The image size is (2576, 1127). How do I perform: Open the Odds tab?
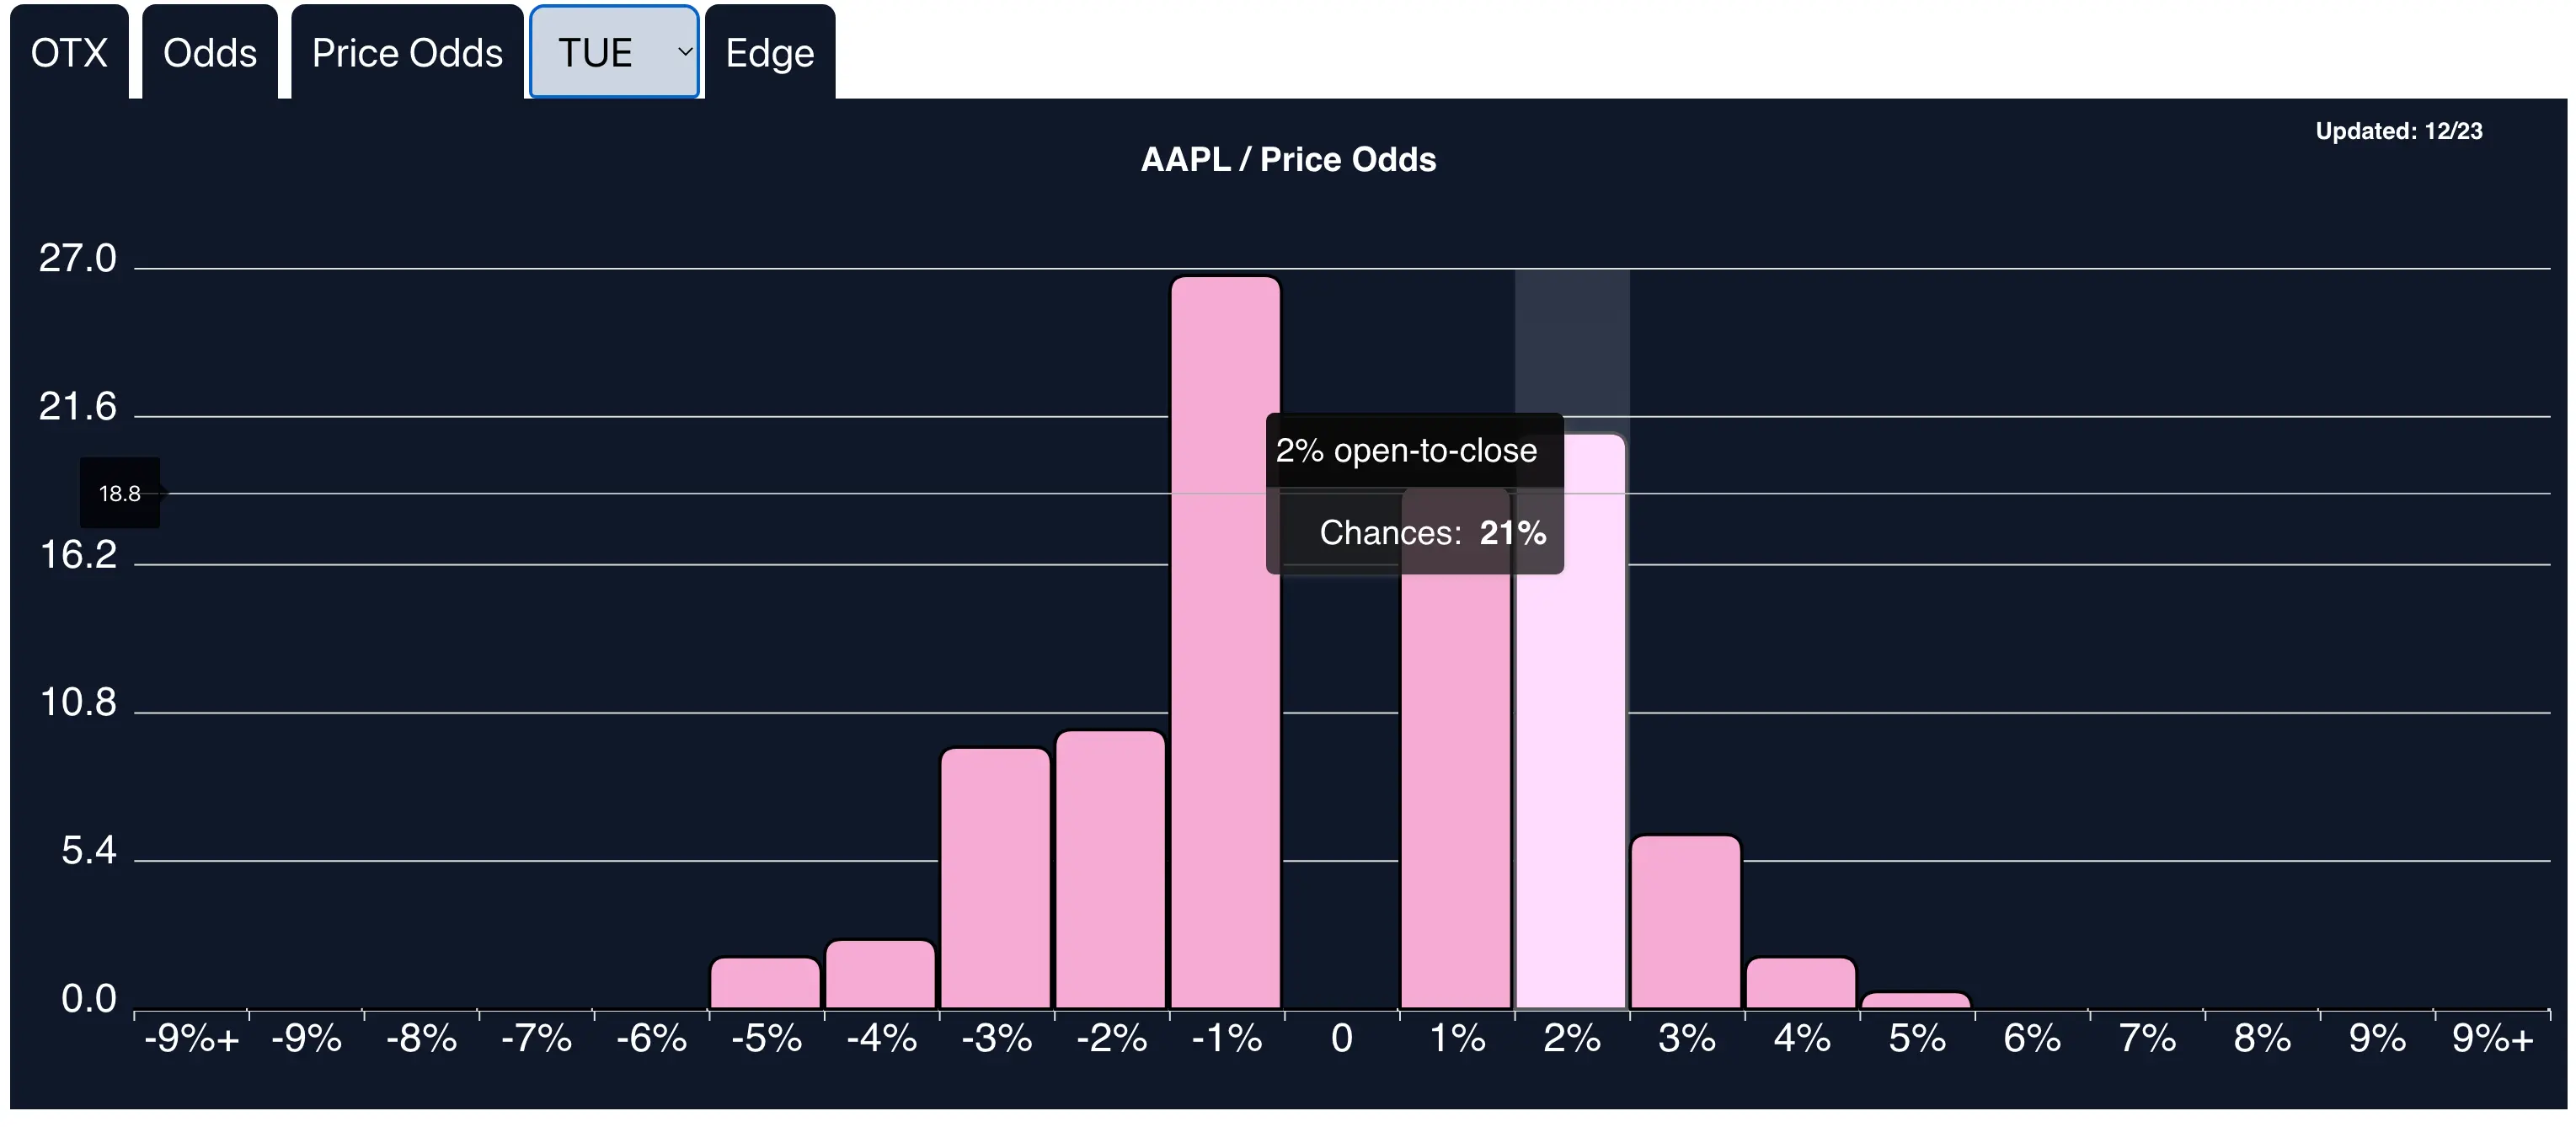210,53
